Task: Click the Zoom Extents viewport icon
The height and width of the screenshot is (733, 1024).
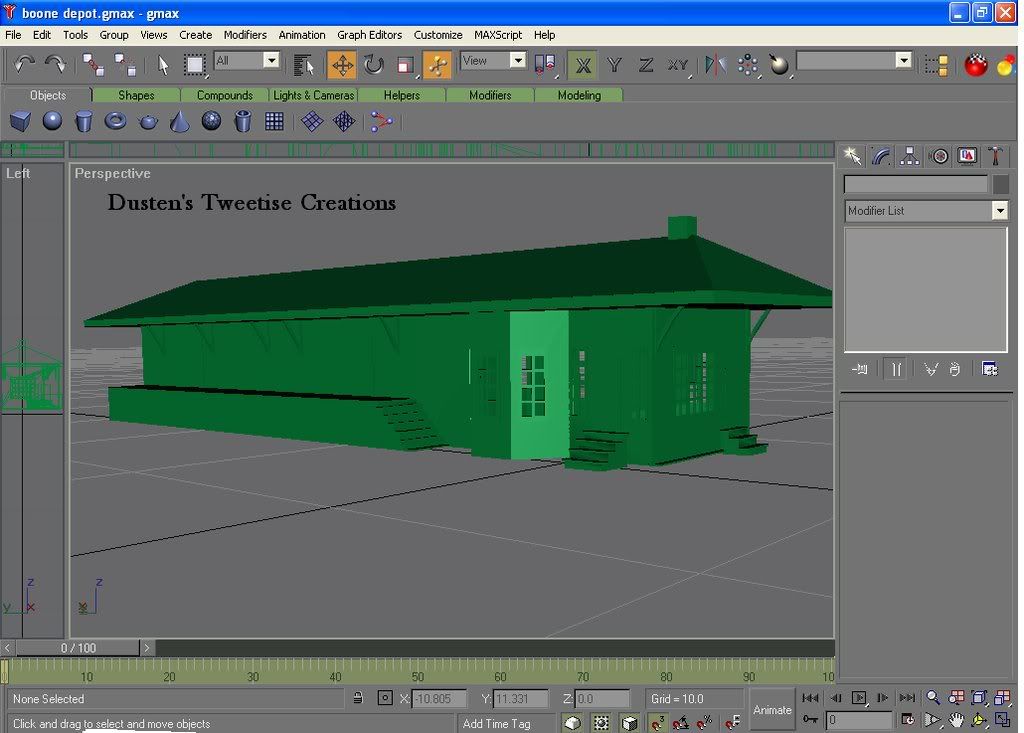Action: pyautogui.click(x=978, y=698)
